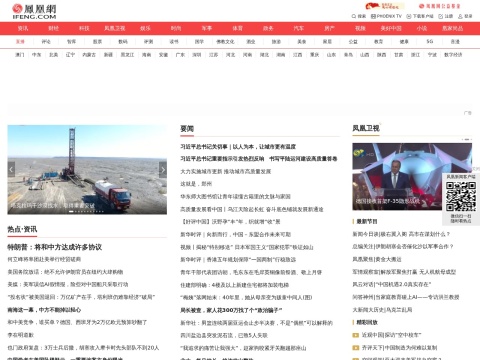This screenshot has height=360, width=480.
Task: Open the 重庆 regional channel link
Action: [x=314, y=55]
